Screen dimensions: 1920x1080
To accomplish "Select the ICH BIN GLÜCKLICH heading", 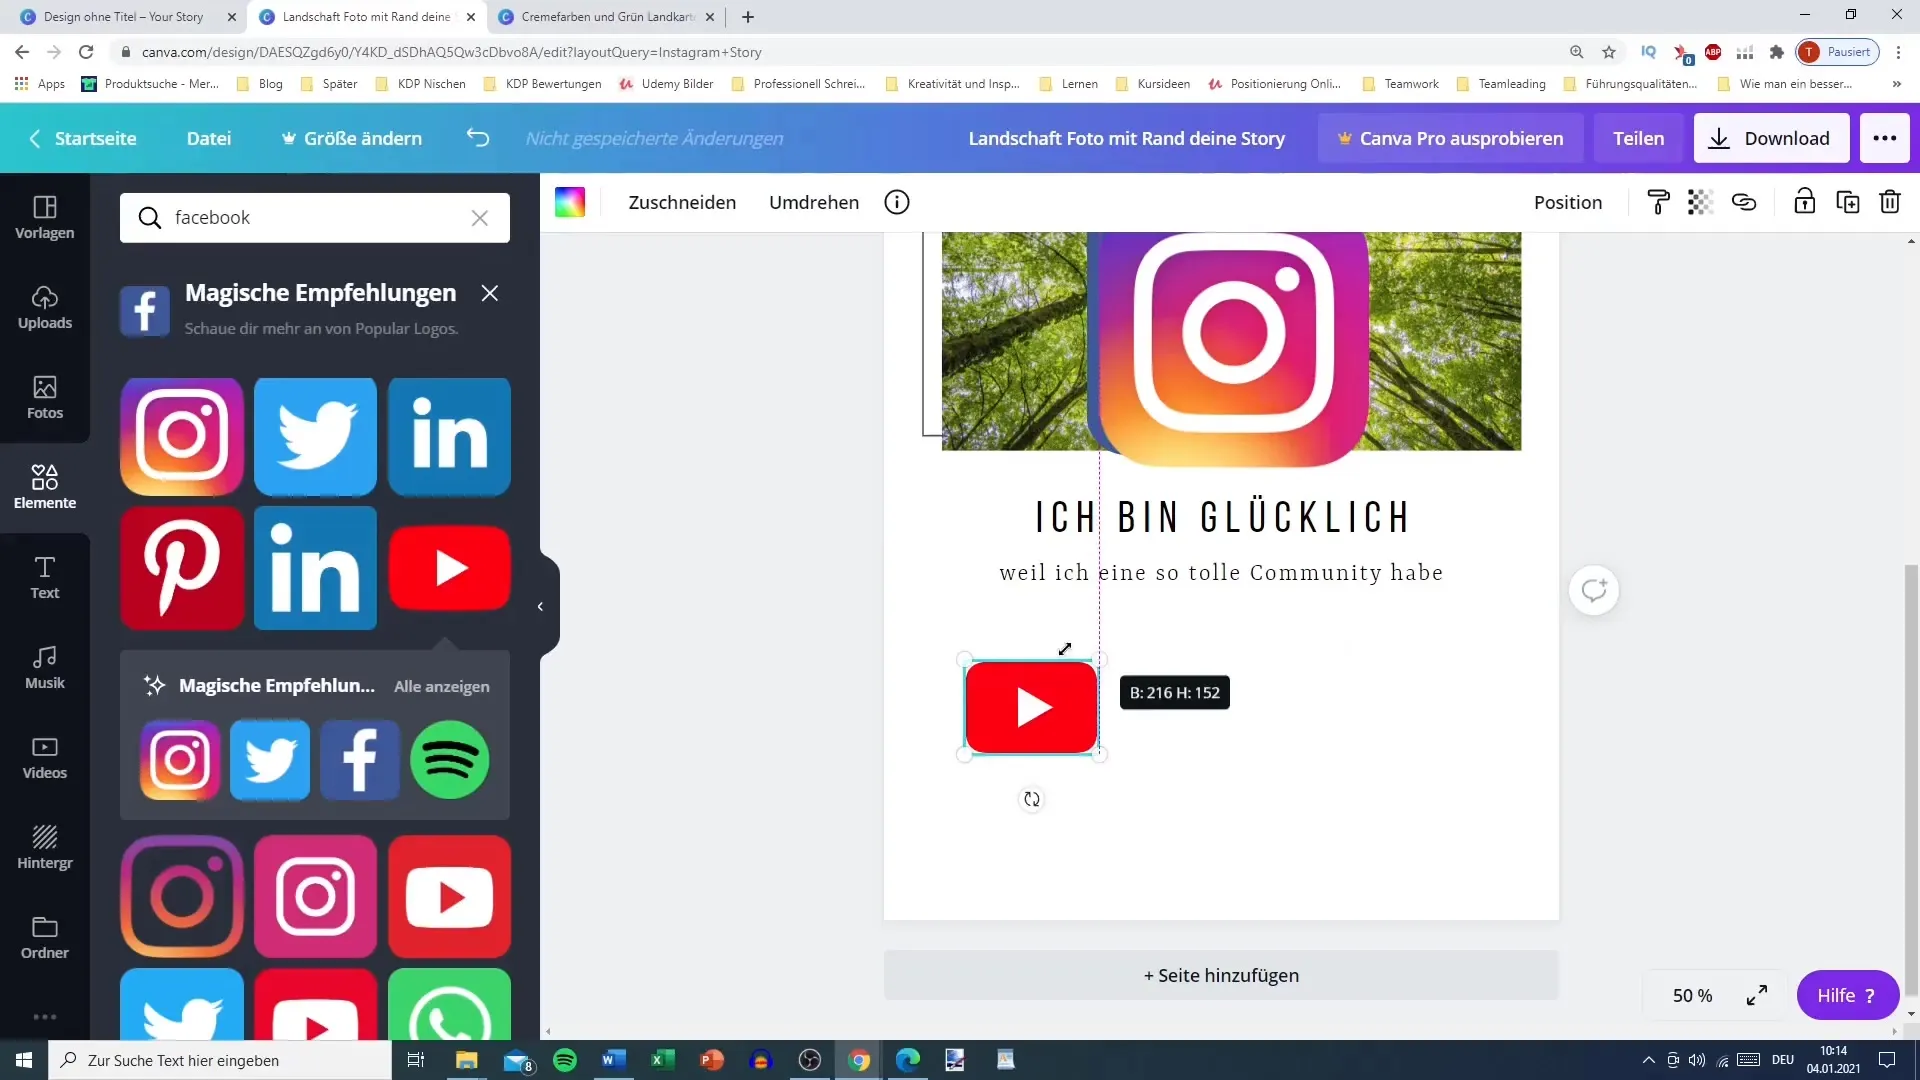I will [x=1221, y=517].
